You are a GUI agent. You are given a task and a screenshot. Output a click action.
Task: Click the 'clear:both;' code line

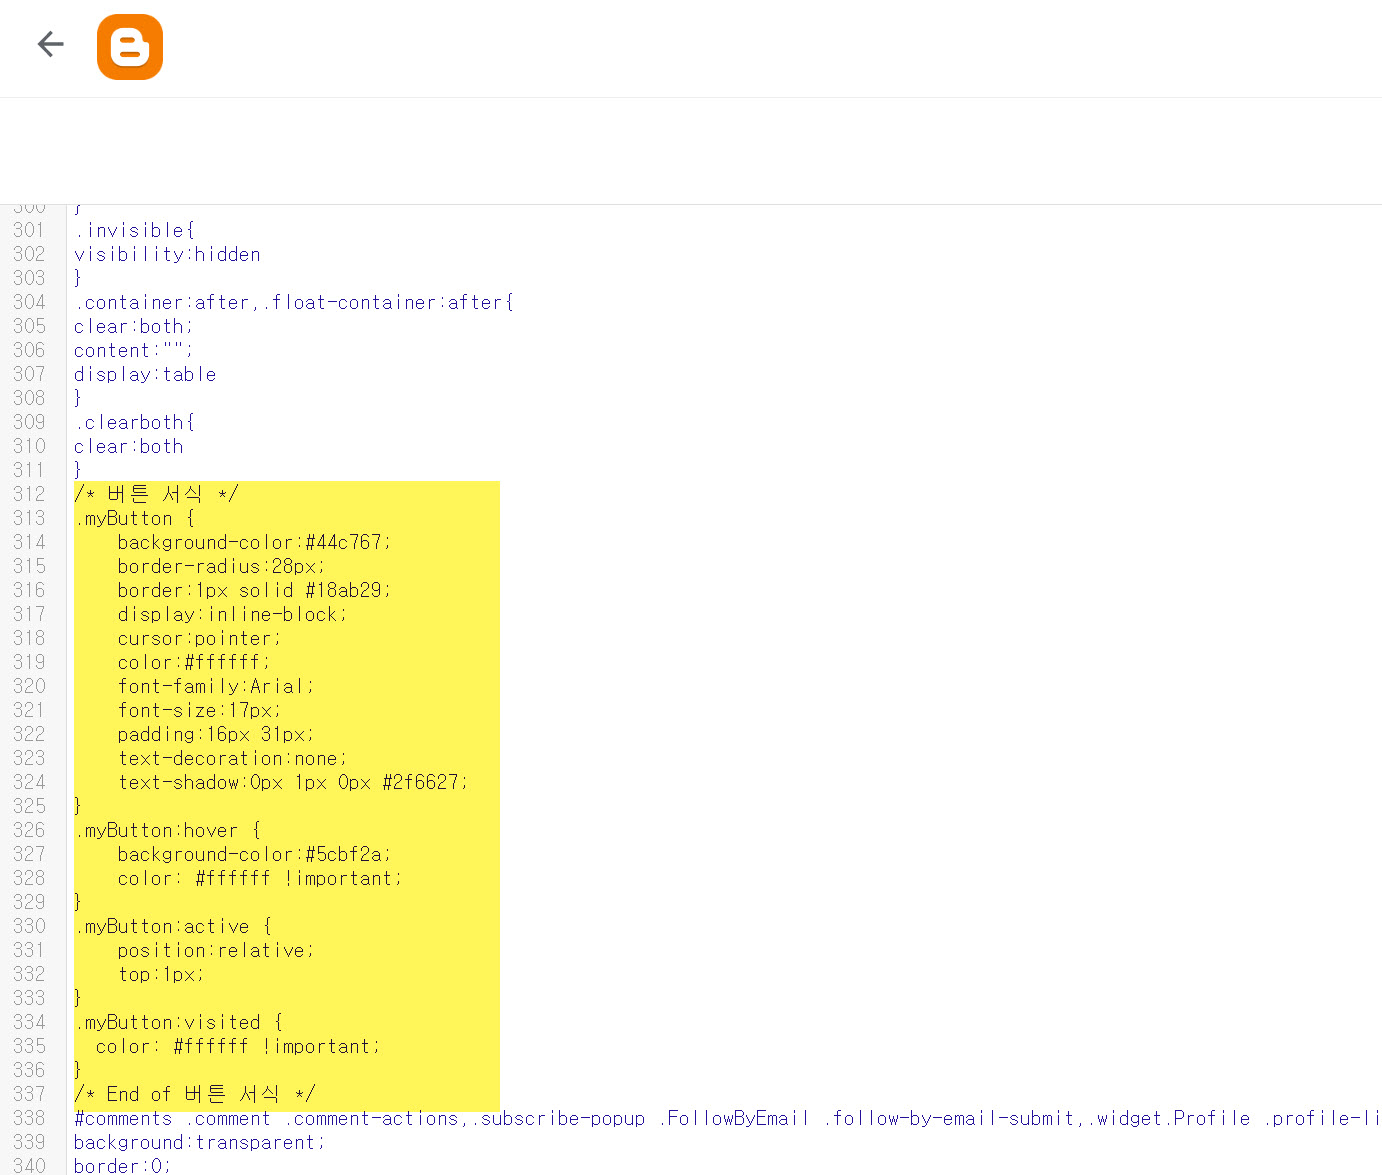pos(133,326)
